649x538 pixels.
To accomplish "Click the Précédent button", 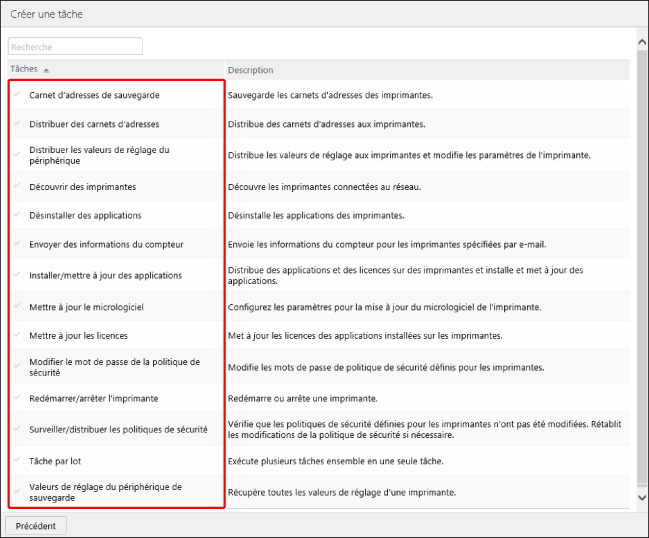I will pyautogui.click(x=37, y=525).
